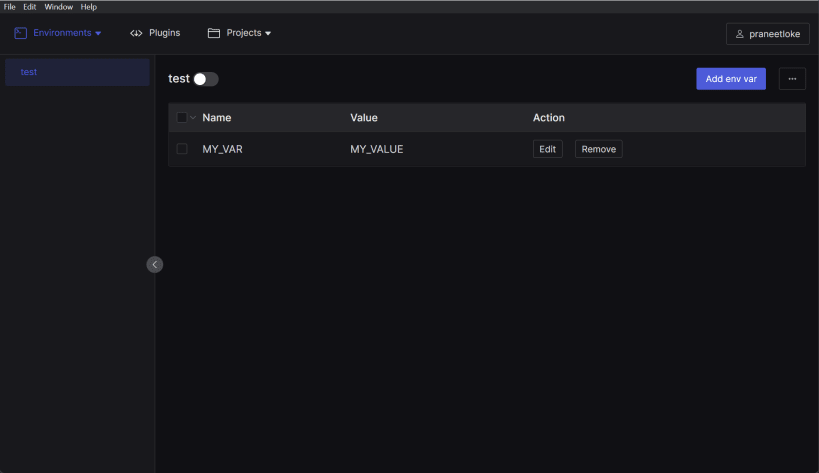
Task: Tick the MY_VAR row checkbox
Action: pos(182,149)
